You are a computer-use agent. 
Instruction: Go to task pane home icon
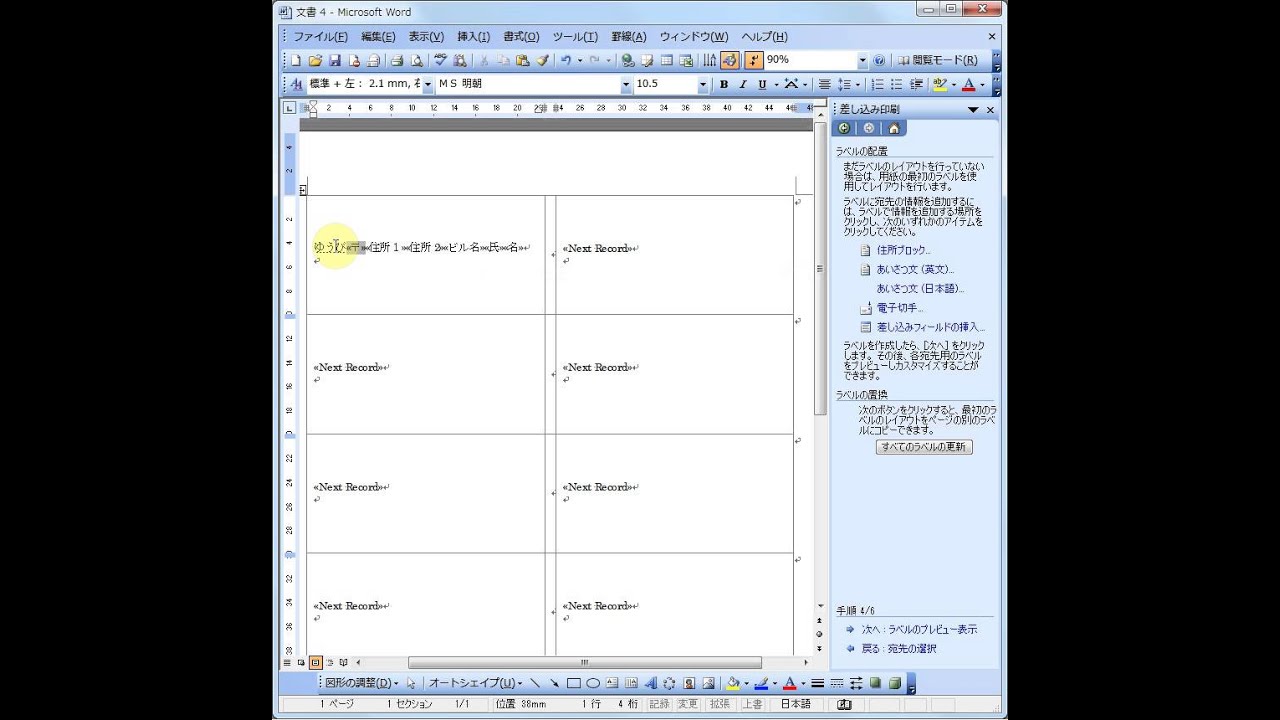point(893,128)
